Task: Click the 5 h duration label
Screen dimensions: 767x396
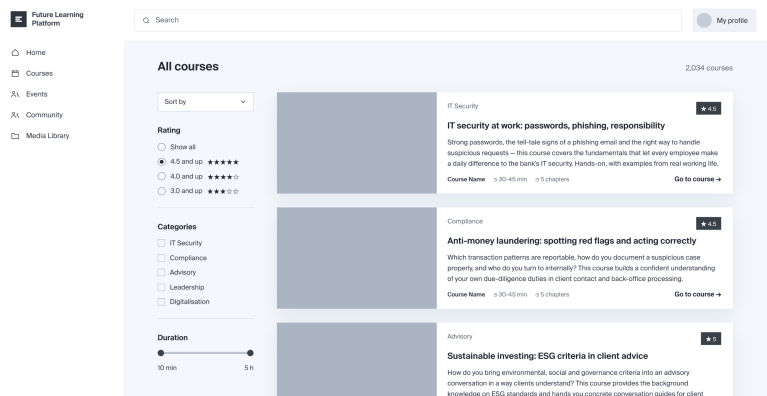Action: pyautogui.click(x=249, y=368)
